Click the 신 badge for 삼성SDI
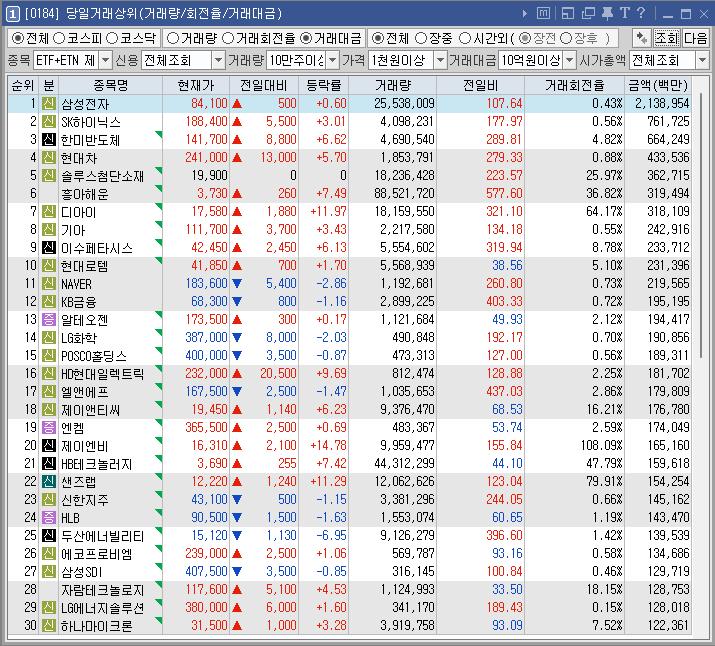Screen dimensions: 715x646 click(x=49, y=572)
